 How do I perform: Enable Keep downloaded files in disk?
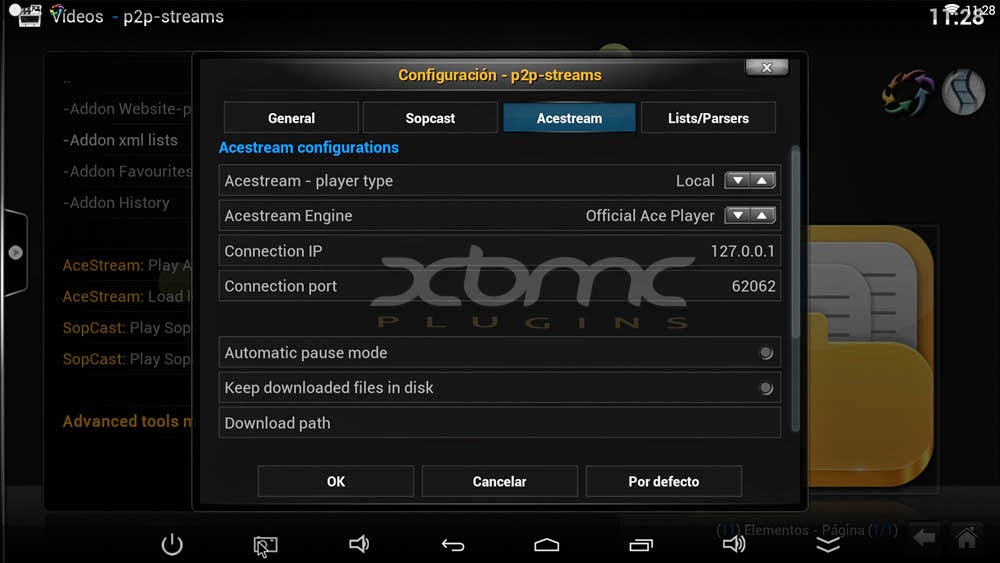(x=766, y=388)
